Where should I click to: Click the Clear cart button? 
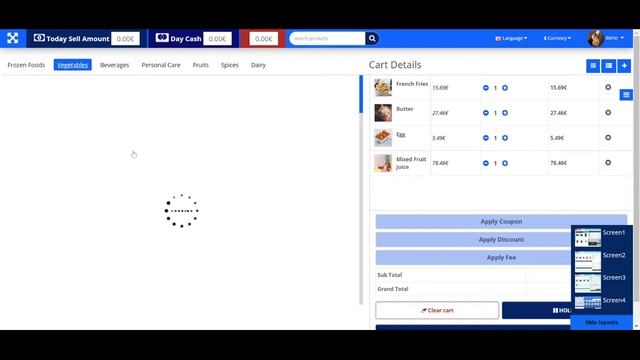[437, 310]
